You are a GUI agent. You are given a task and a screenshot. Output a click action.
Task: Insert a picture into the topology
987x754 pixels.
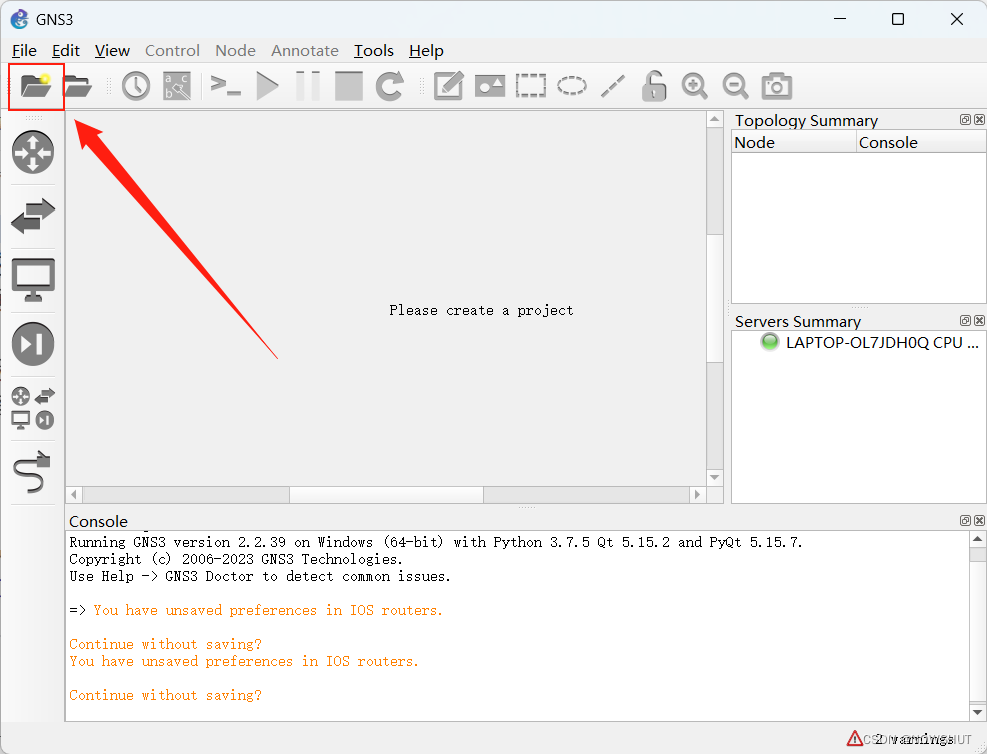coord(490,86)
